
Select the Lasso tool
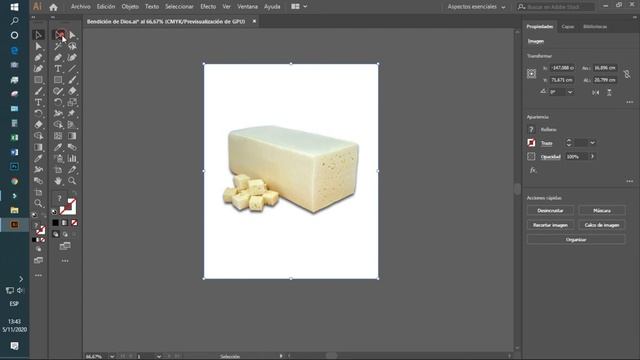point(72,46)
